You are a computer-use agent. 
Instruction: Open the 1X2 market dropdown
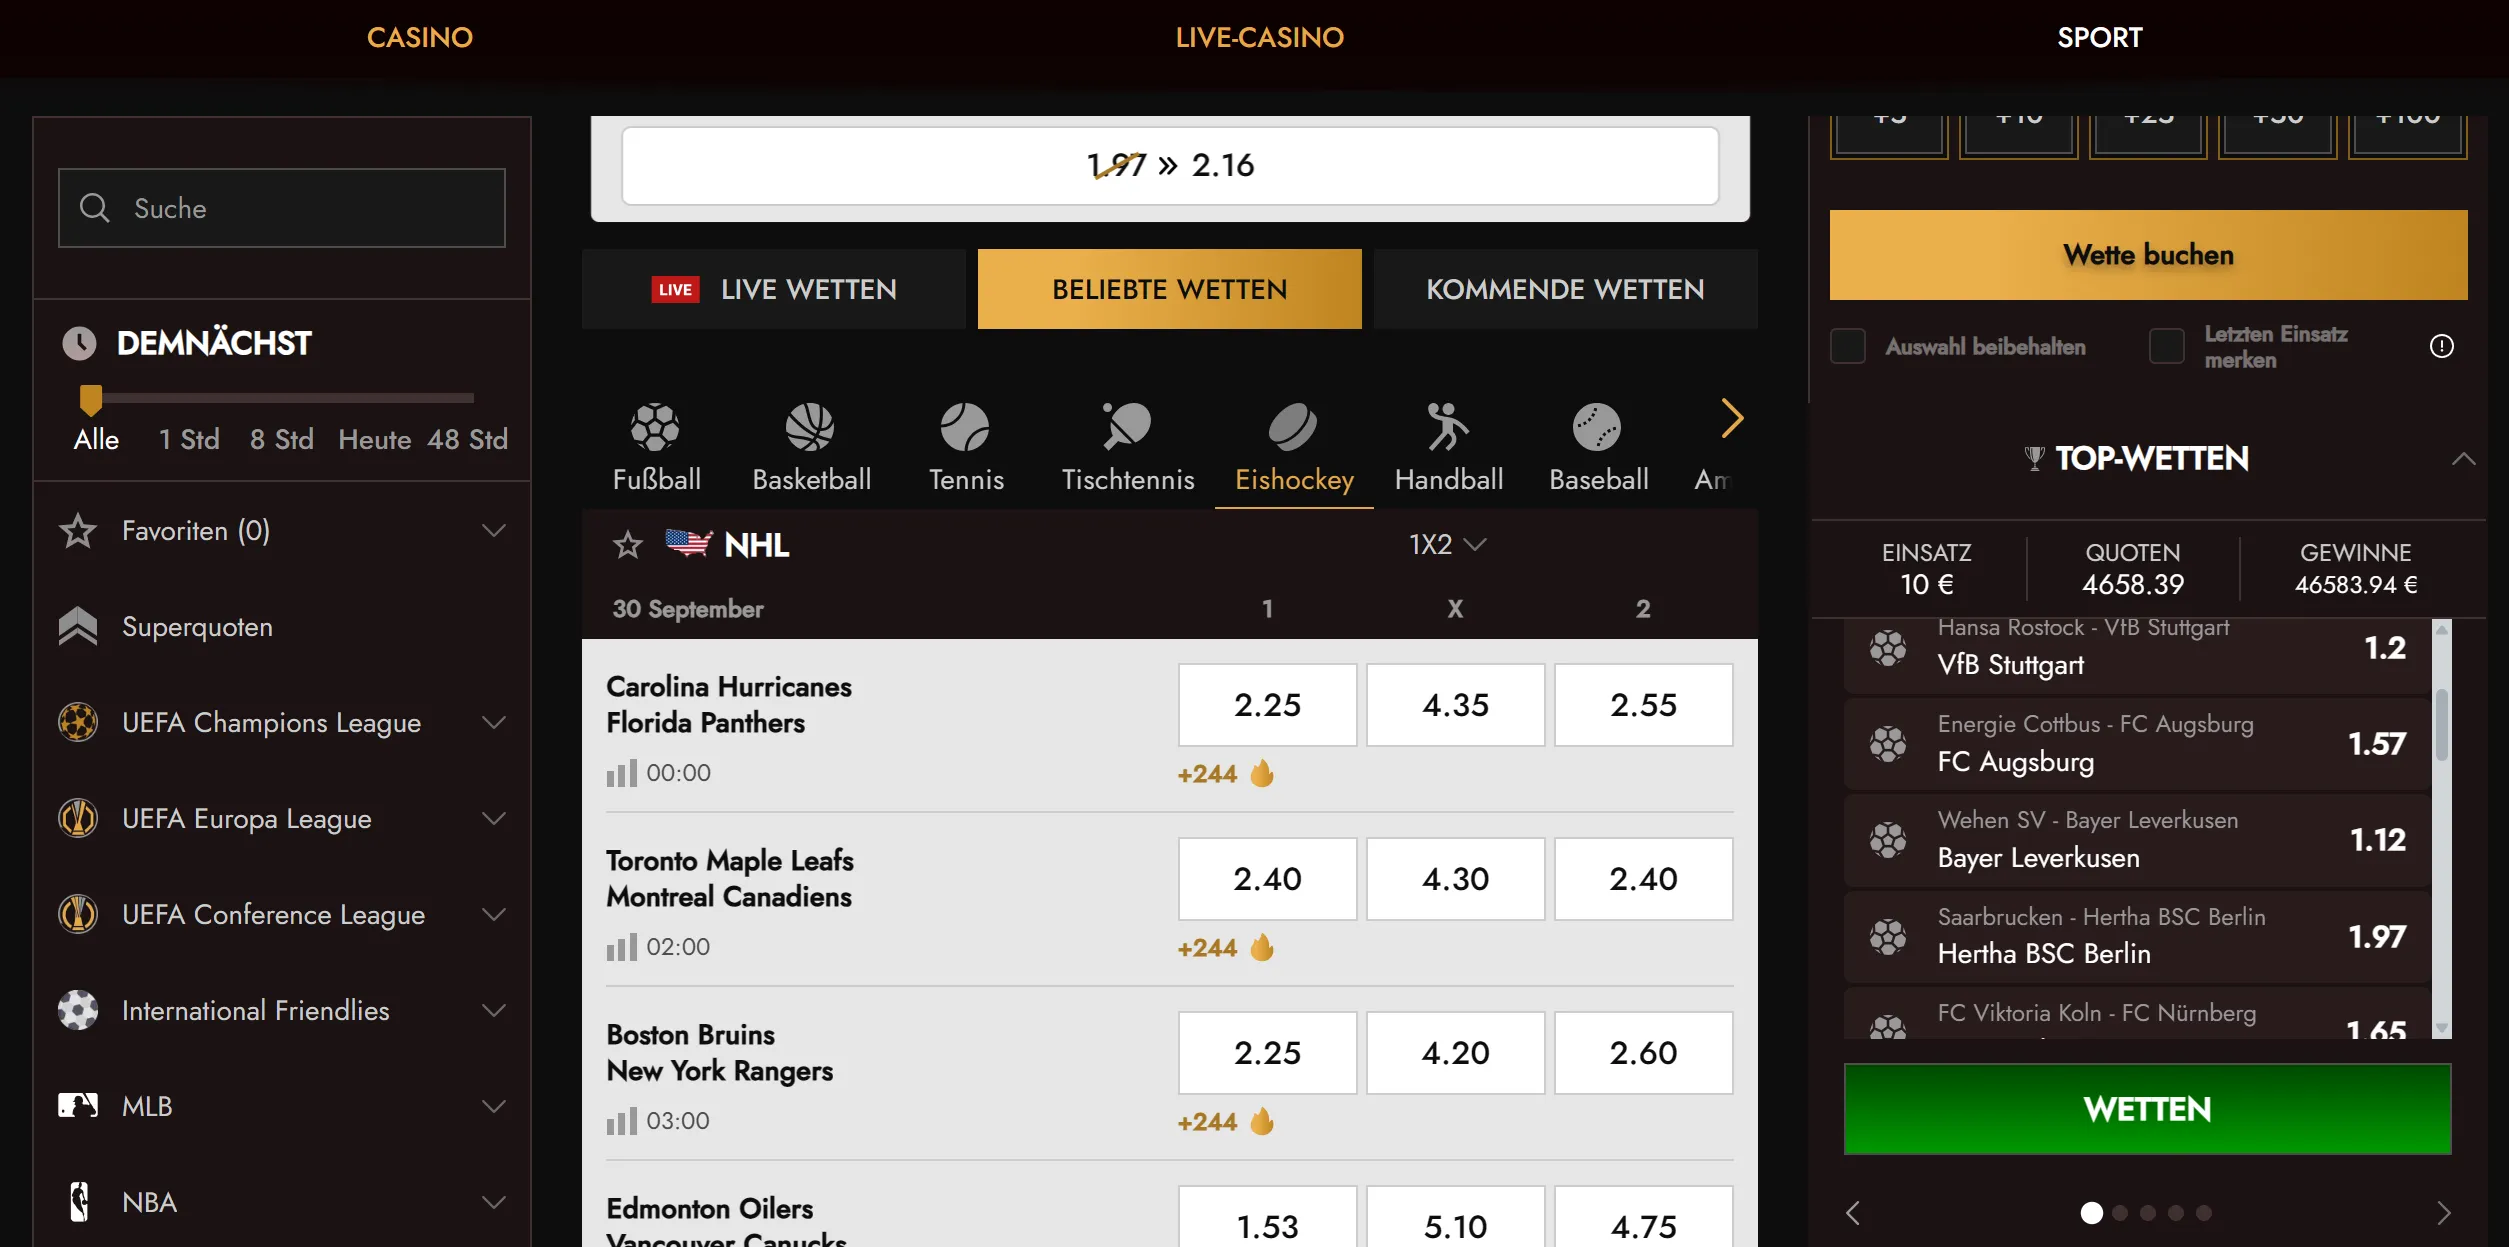(x=1447, y=545)
